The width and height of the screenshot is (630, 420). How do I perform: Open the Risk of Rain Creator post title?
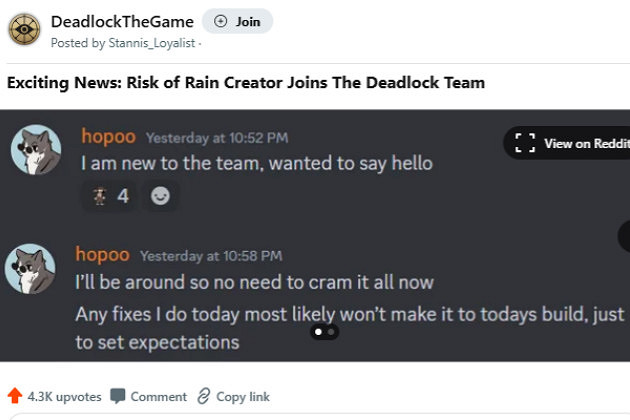[x=246, y=83]
